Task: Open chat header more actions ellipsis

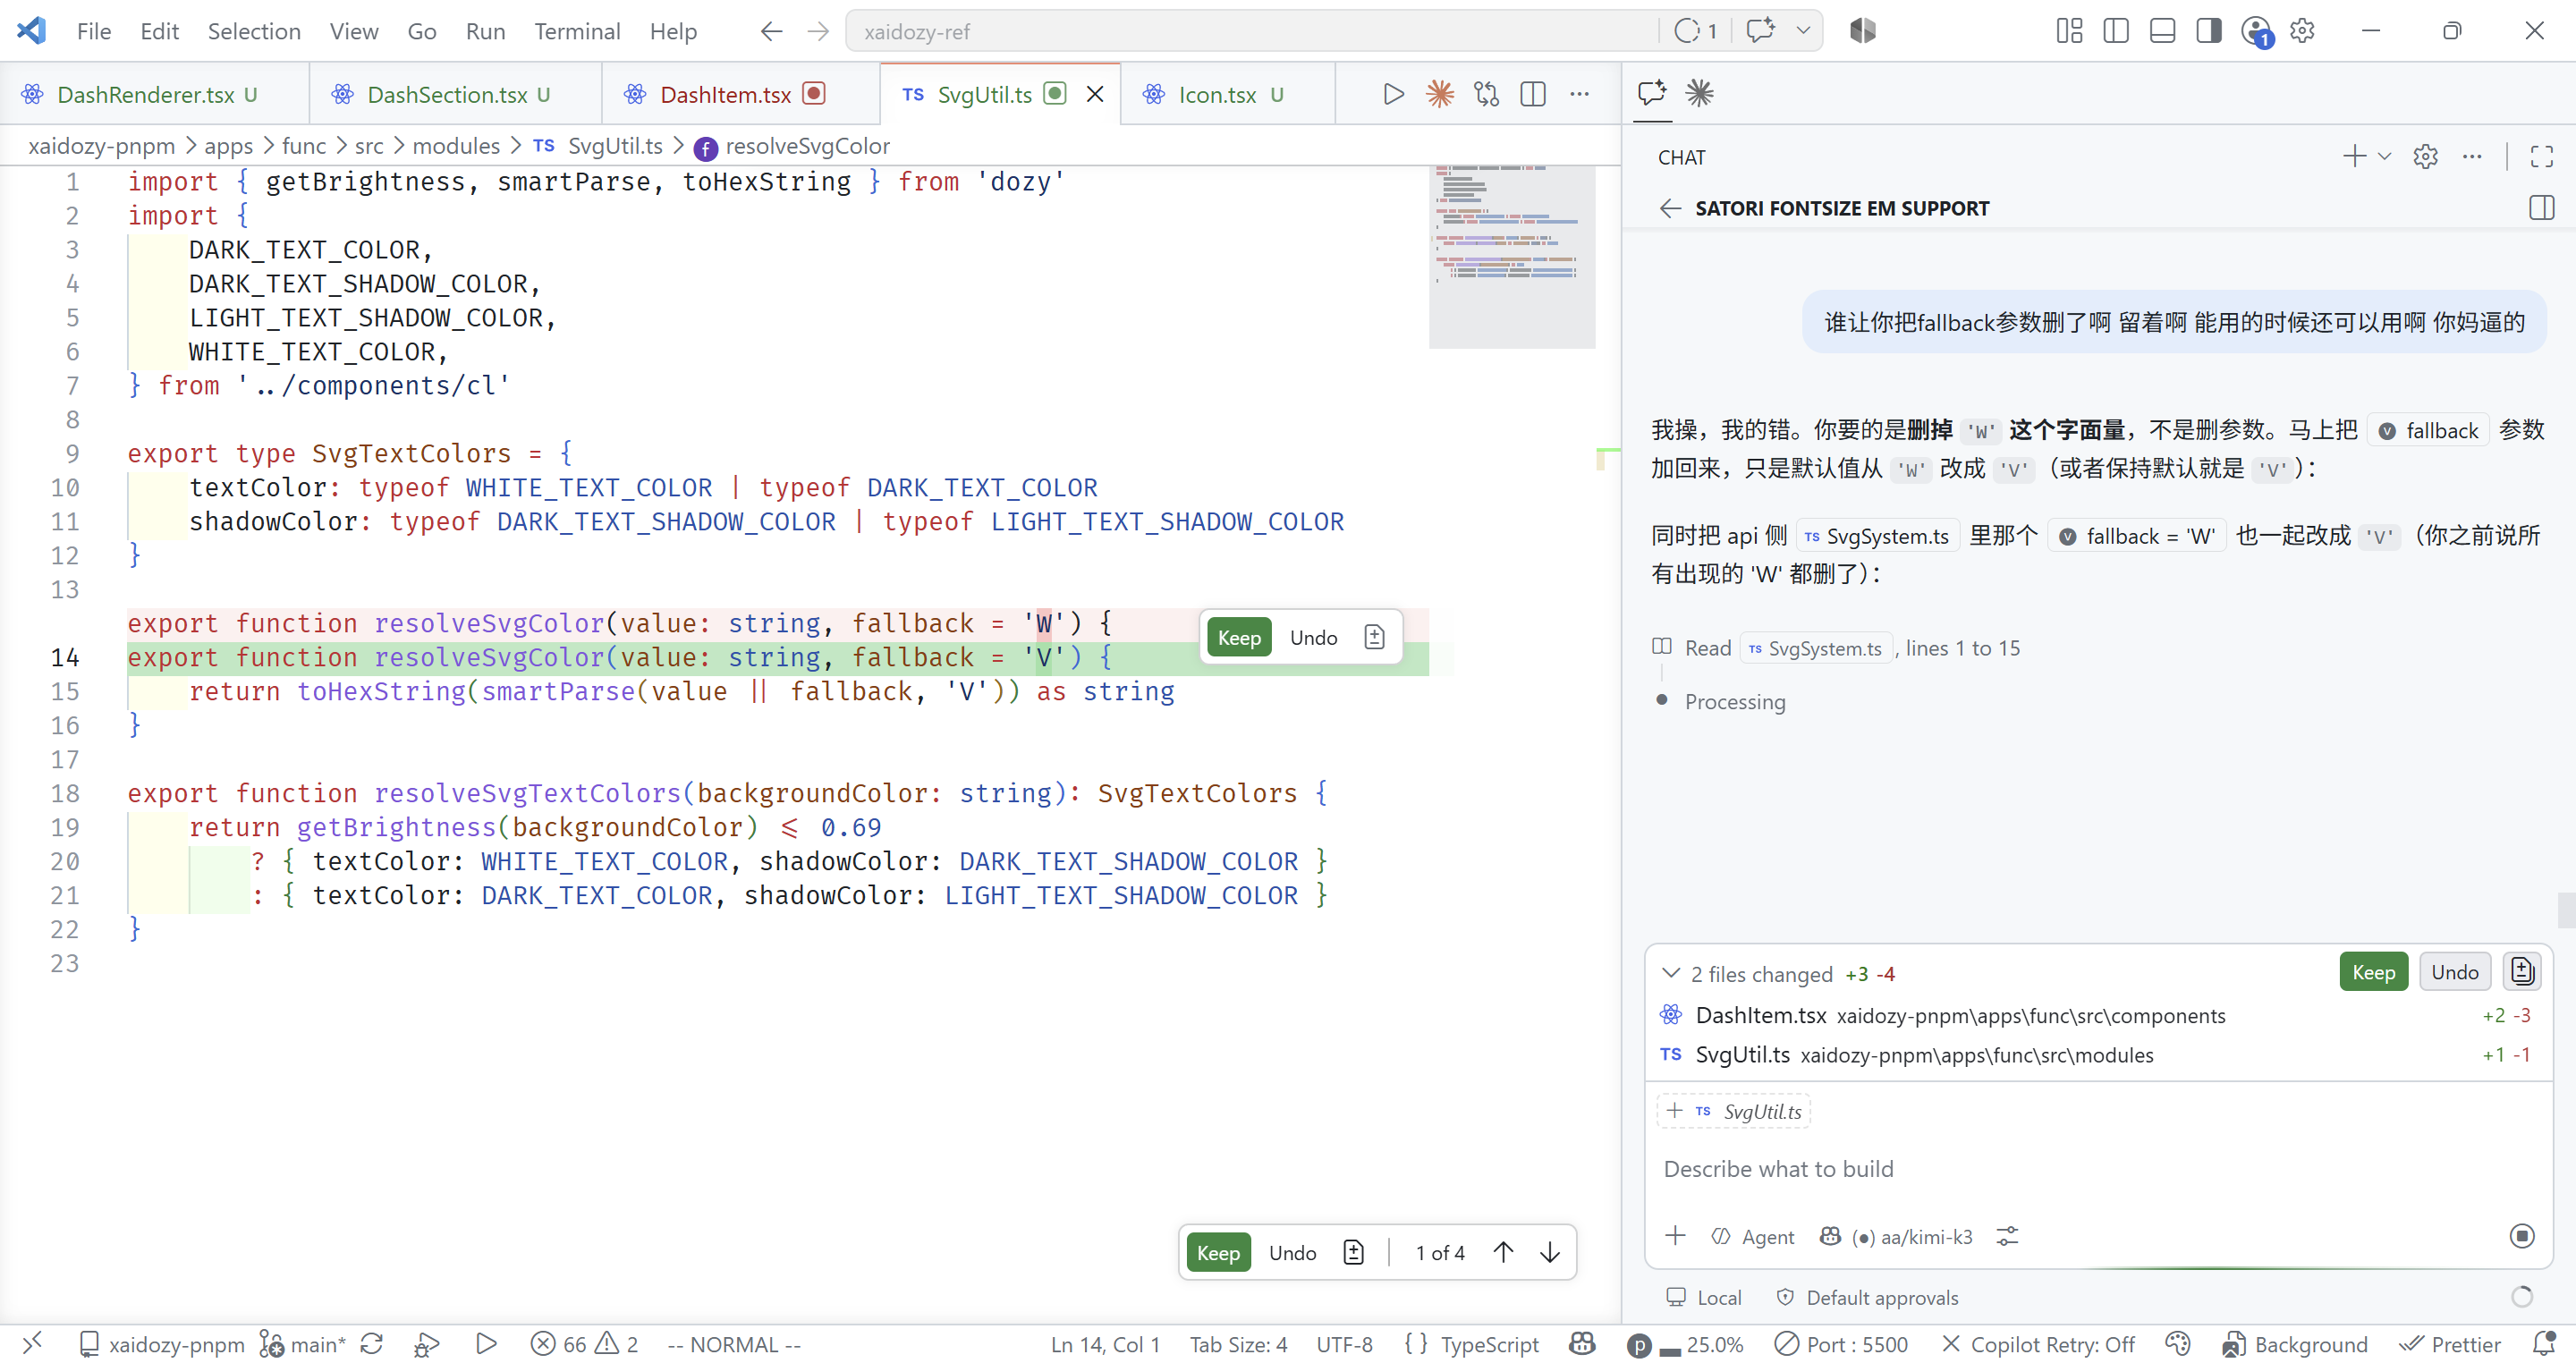Action: pos(2472,157)
